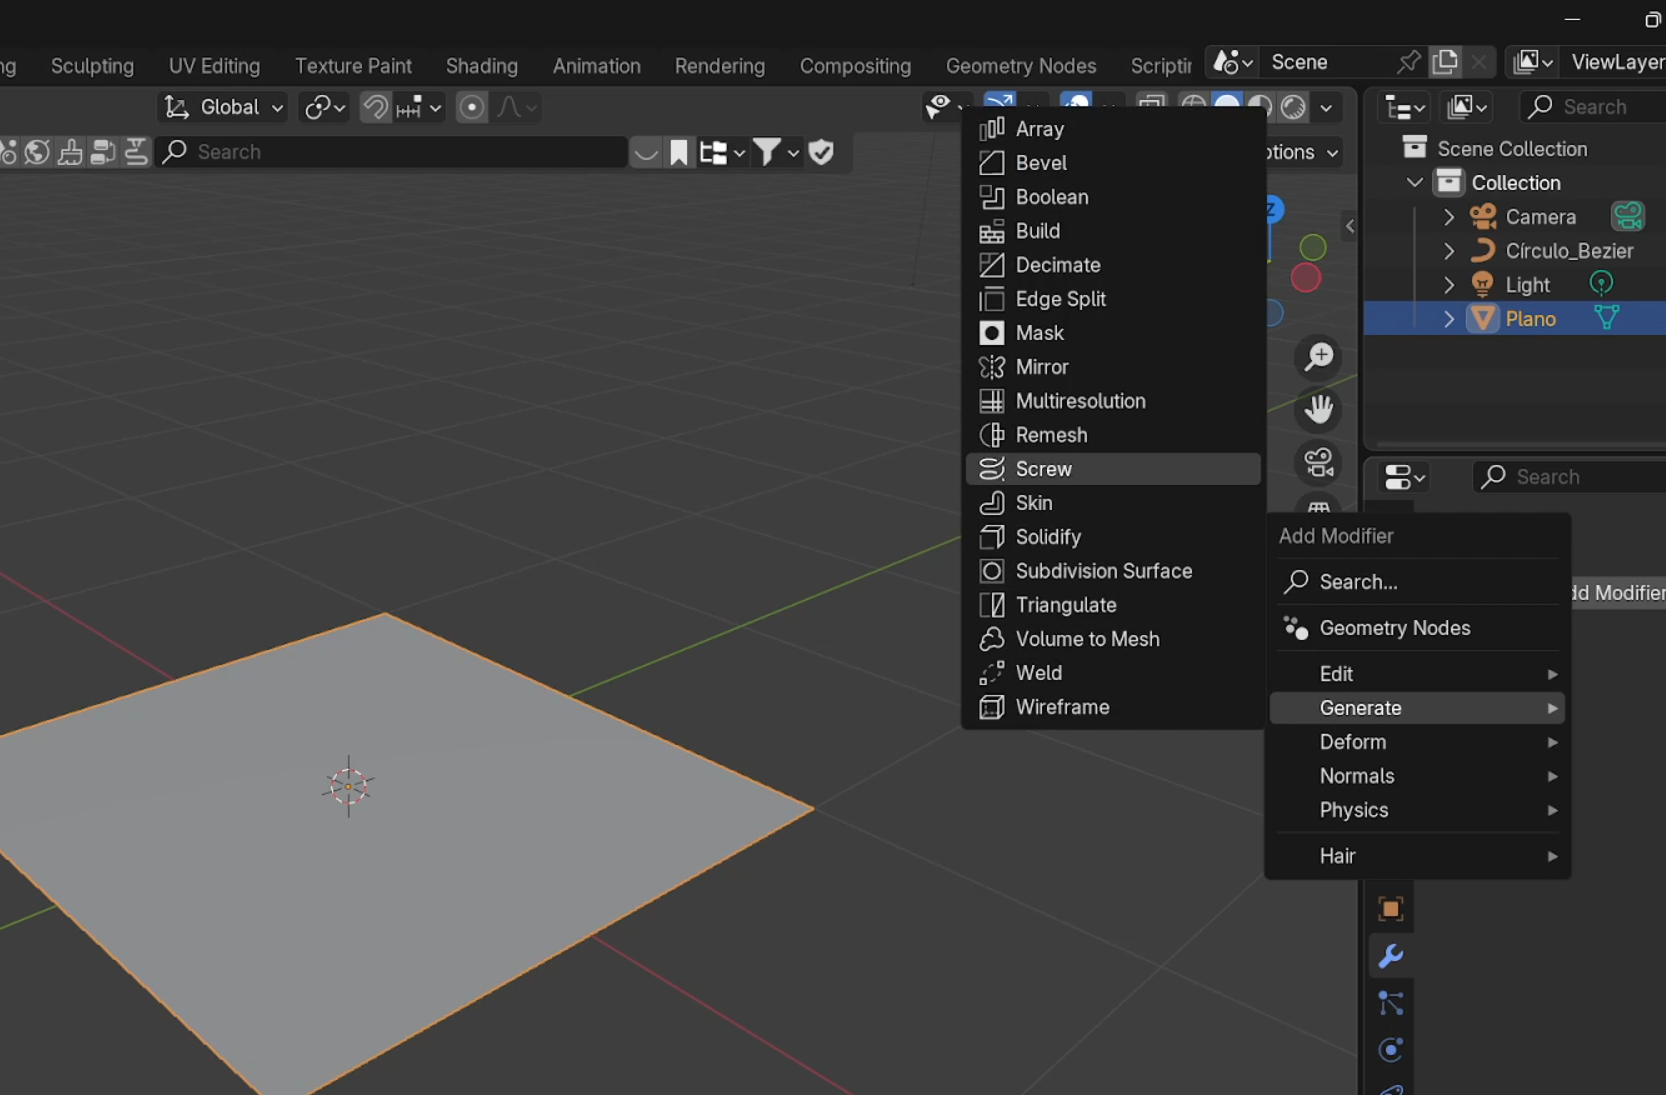
Task: Switch to the Geometry Nodes workspace tab
Action: pos(1021,66)
